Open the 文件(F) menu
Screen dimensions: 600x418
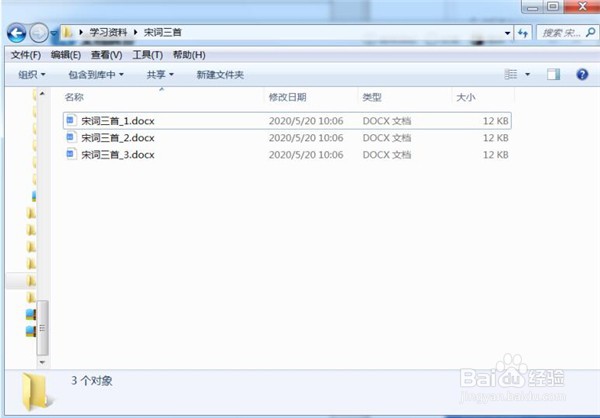(x=26, y=55)
